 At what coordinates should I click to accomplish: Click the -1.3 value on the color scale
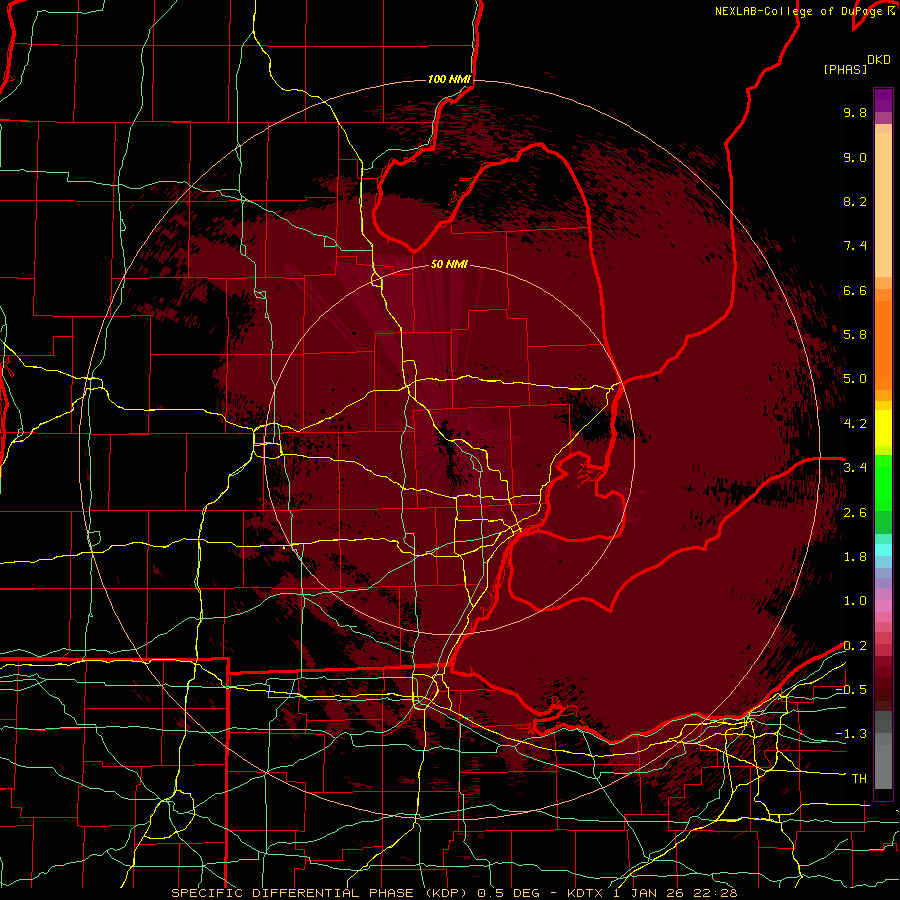point(851,734)
